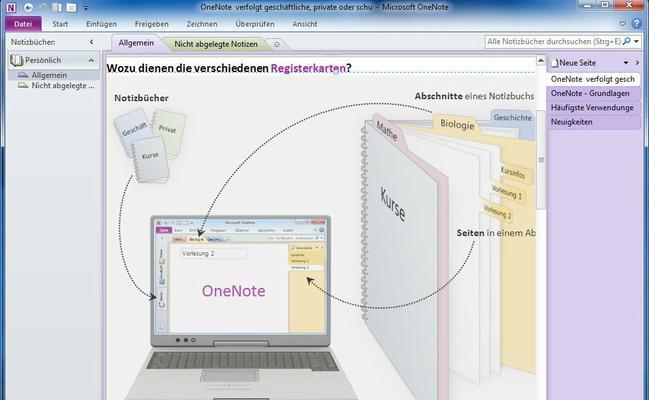Screen dimensions: 649x400
Task: Create a new section with the star tab
Action: click(276, 44)
